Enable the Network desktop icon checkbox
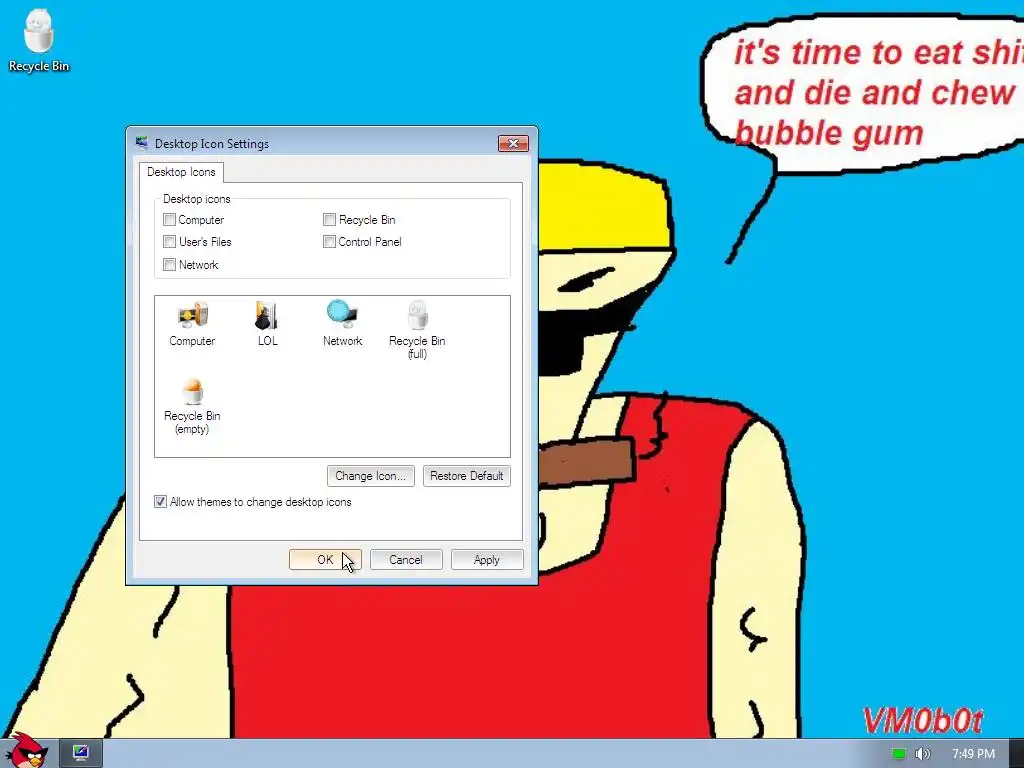 tap(169, 264)
